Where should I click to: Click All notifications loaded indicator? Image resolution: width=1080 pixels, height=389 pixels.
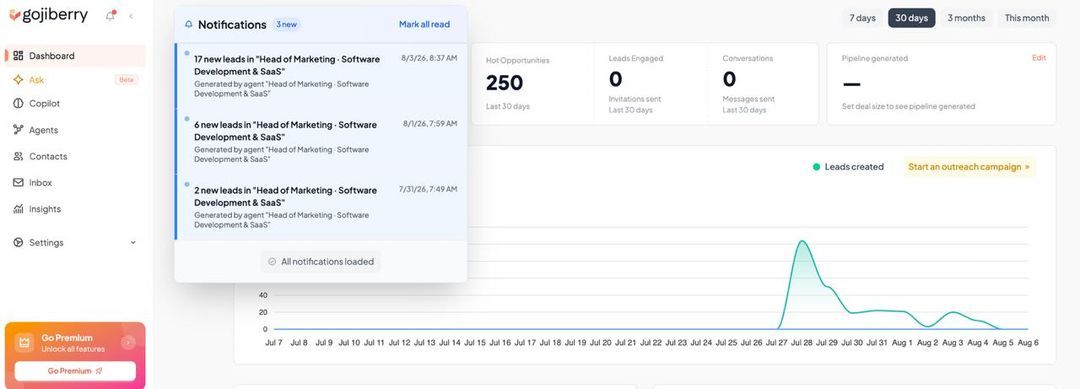pyautogui.click(x=321, y=262)
